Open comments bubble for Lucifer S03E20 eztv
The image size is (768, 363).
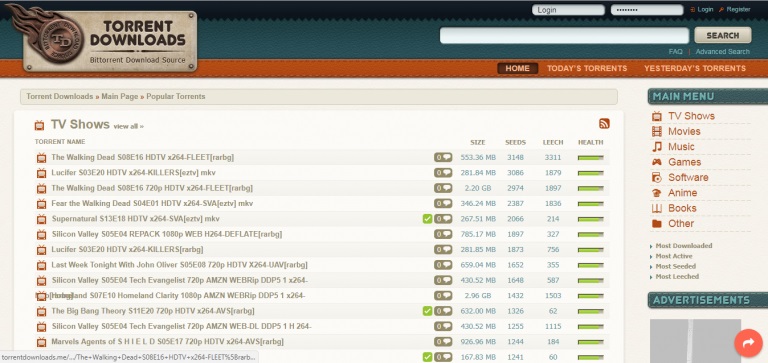pyautogui.click(x=443, y=173)
